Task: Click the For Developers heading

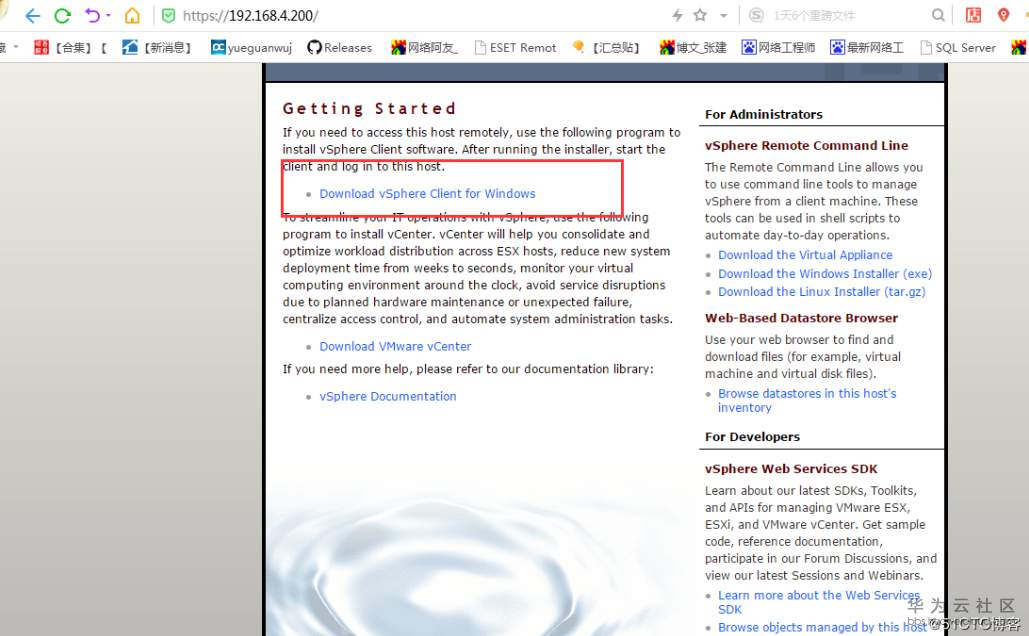Action: 752,437
